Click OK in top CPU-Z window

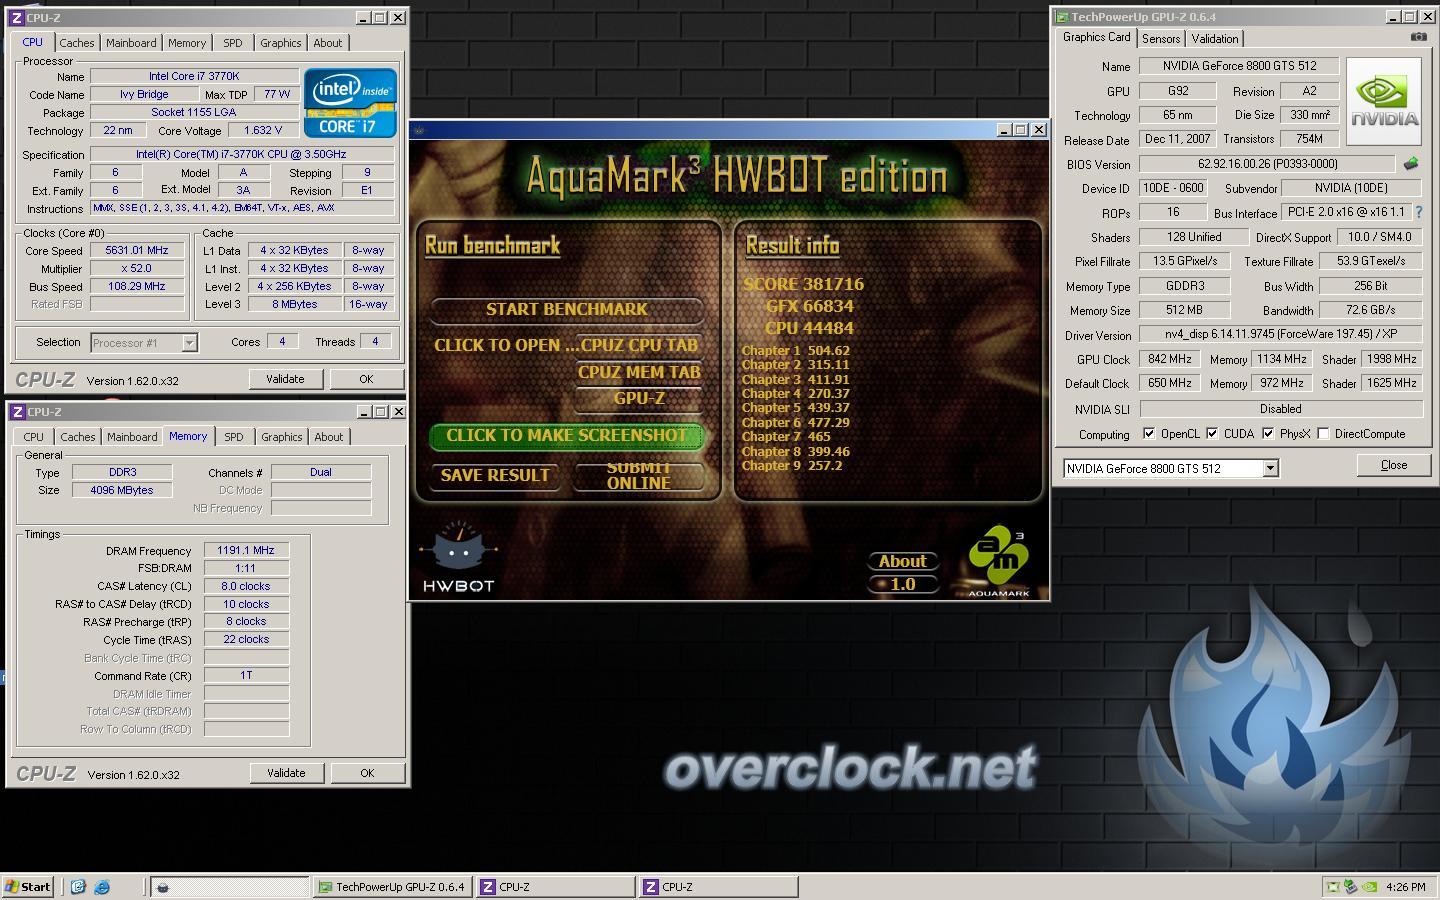tap(366, 379)
